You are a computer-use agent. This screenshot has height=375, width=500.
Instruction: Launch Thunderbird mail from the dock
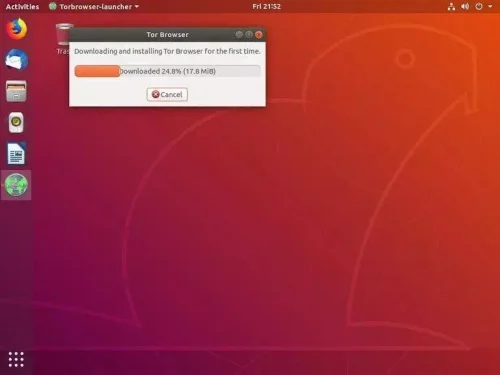click(16, 60)
